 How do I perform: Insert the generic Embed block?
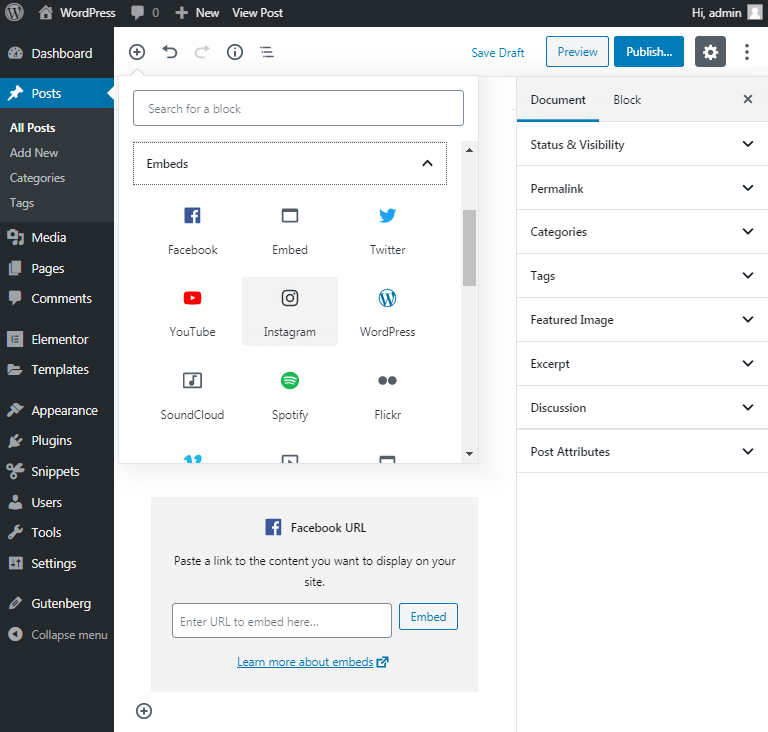[290, 231]
